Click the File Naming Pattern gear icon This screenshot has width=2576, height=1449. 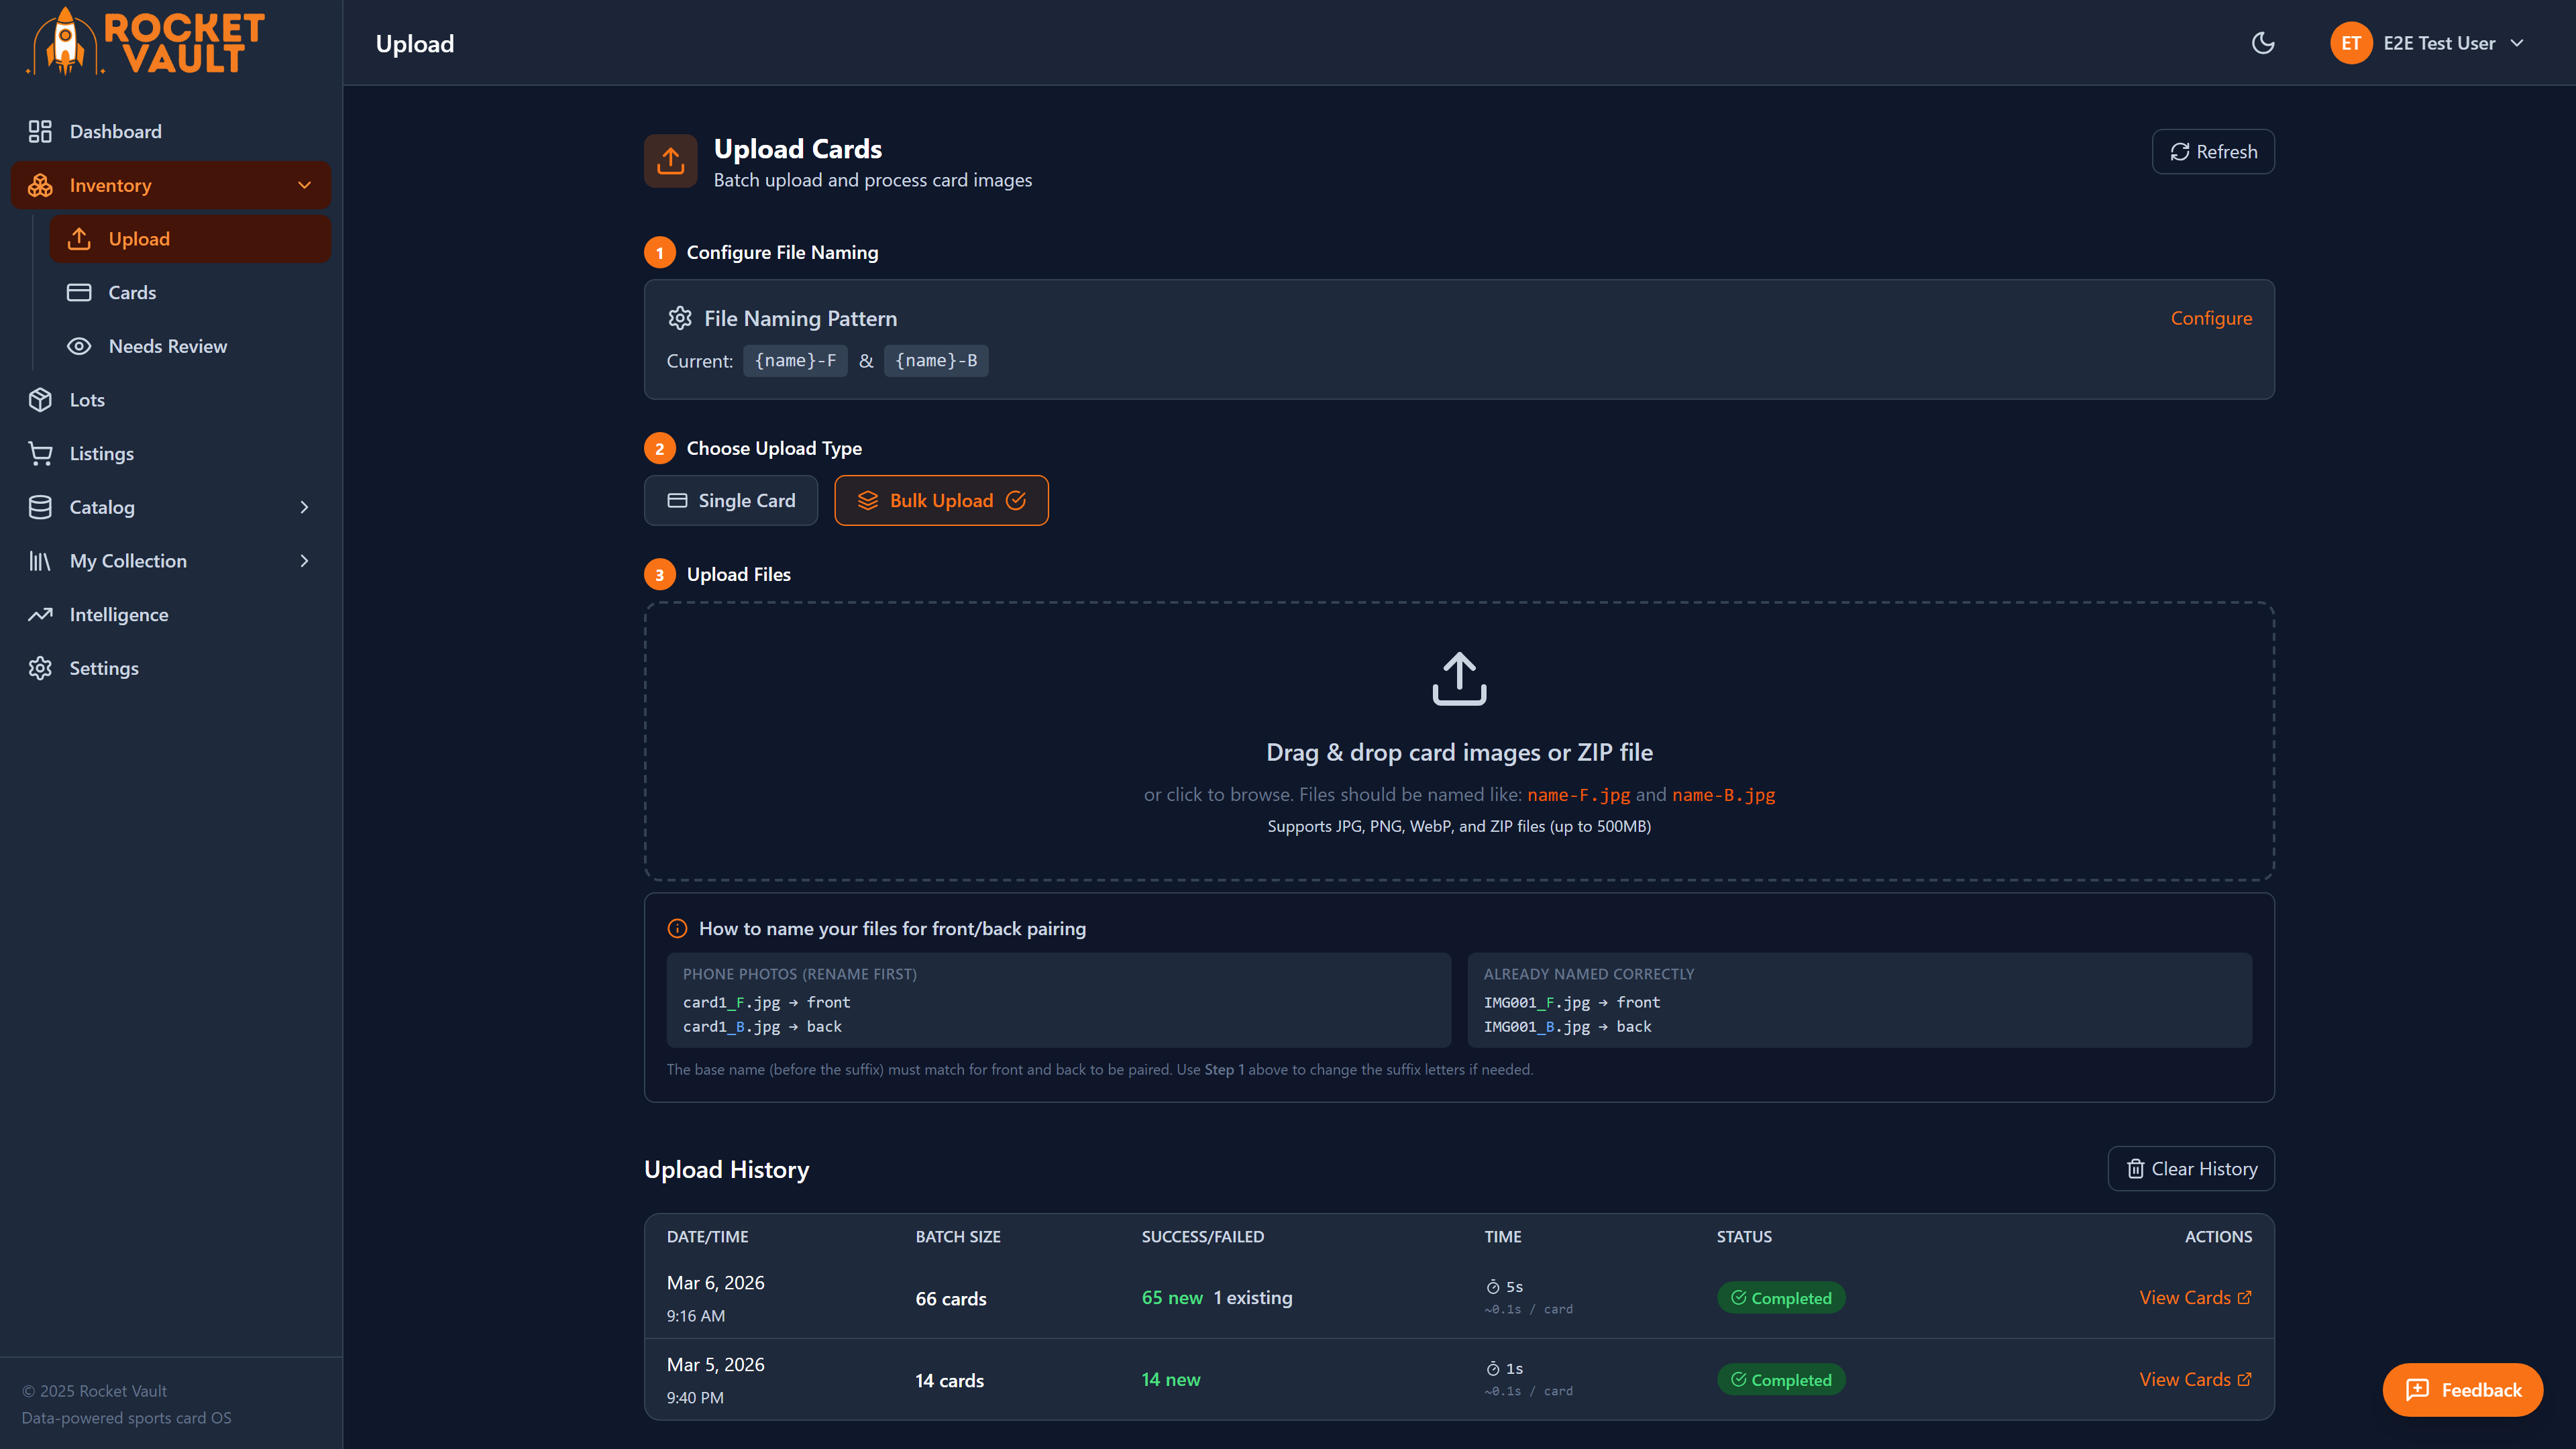[680, 318]
